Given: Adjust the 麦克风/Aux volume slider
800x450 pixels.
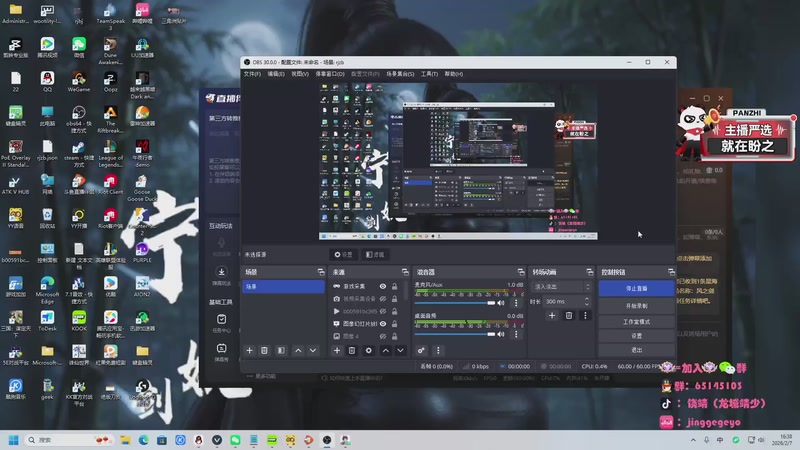Looking at the screenshot, I should coord(455,303).
